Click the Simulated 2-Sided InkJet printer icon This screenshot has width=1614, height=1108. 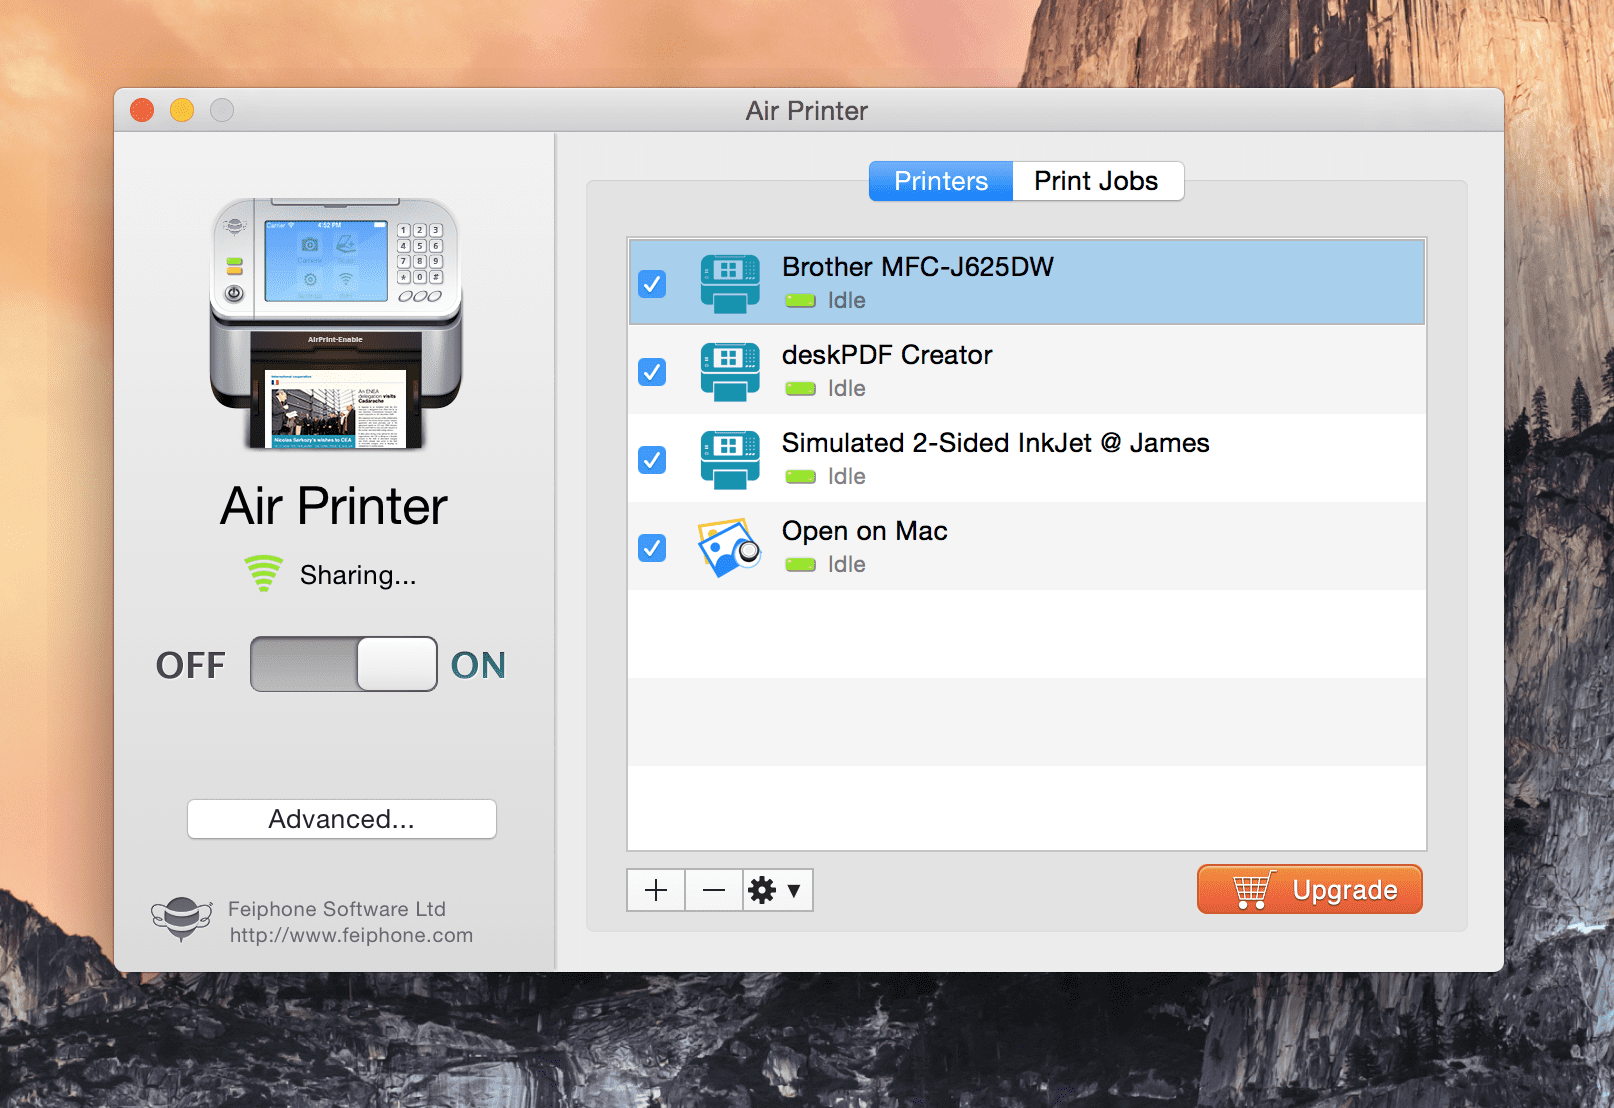pos(730,460)
